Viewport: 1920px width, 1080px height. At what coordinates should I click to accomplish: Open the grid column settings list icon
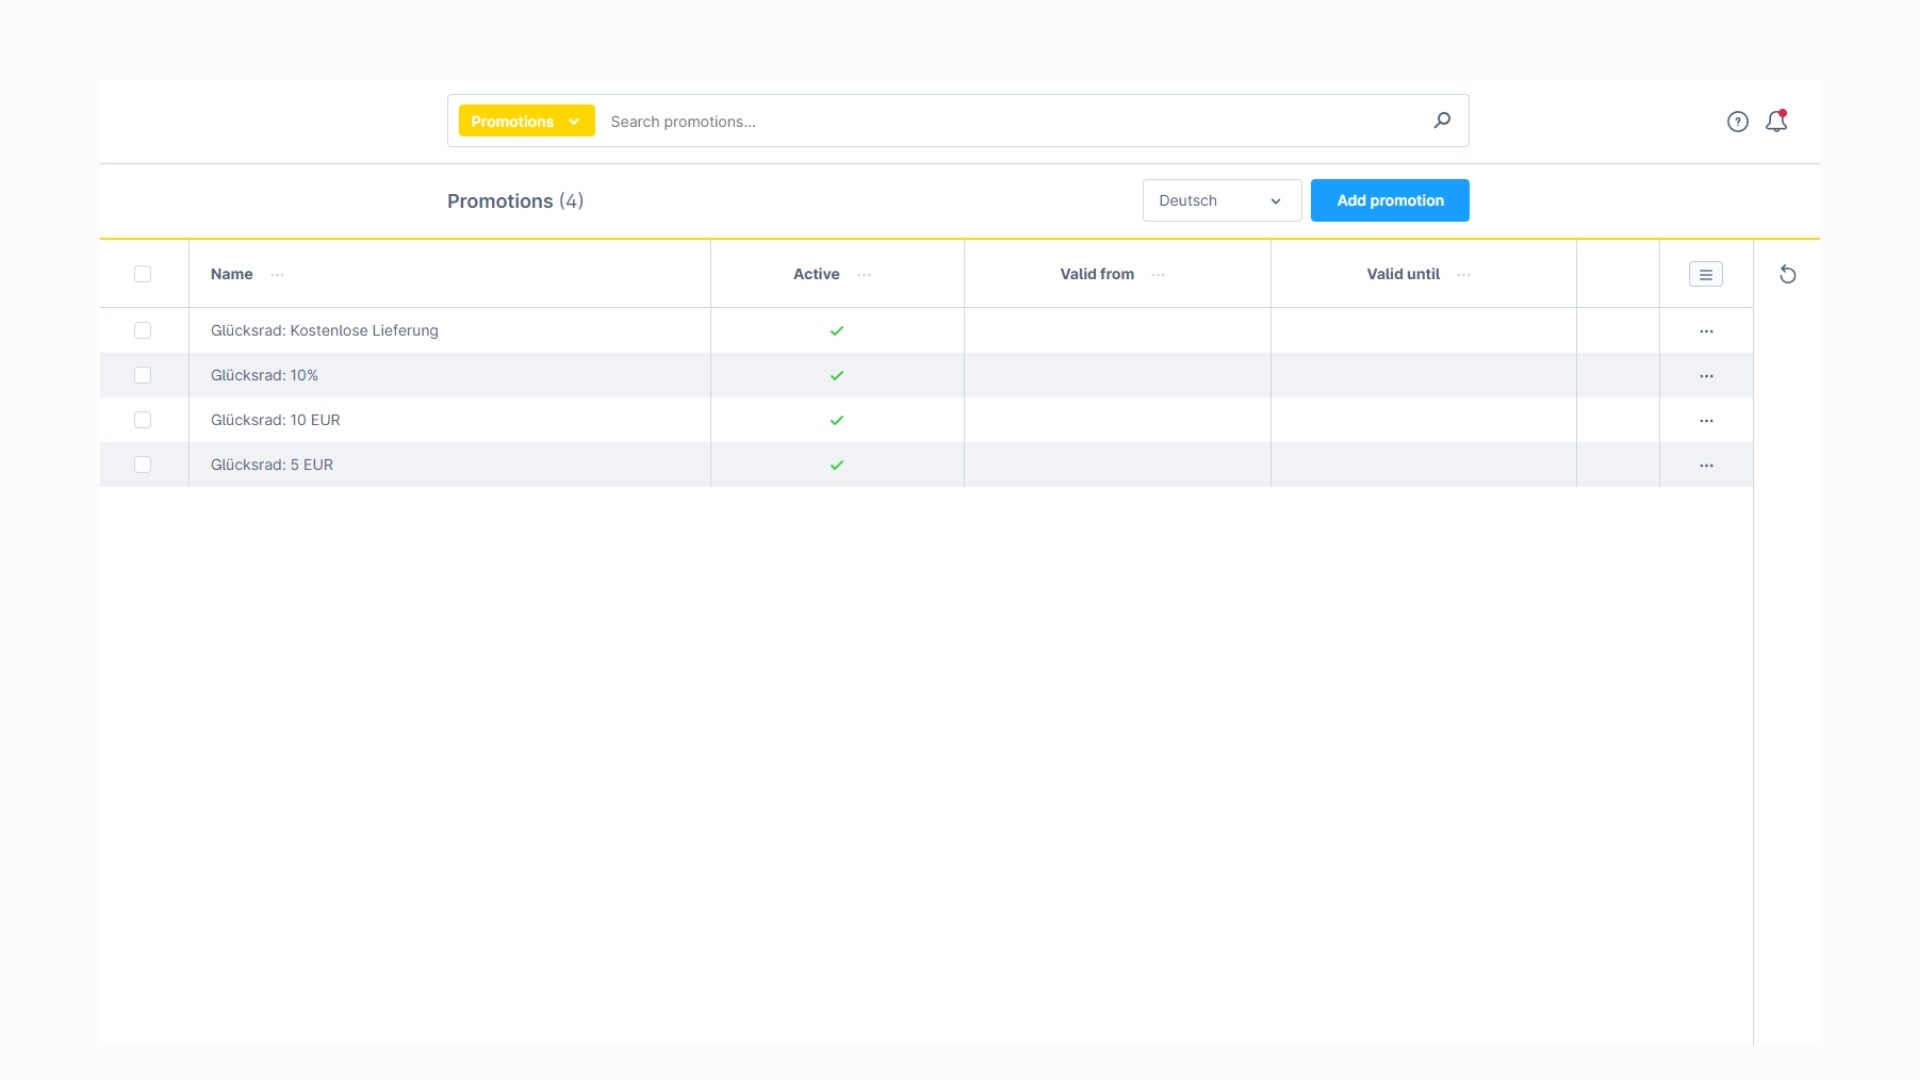1705,274
